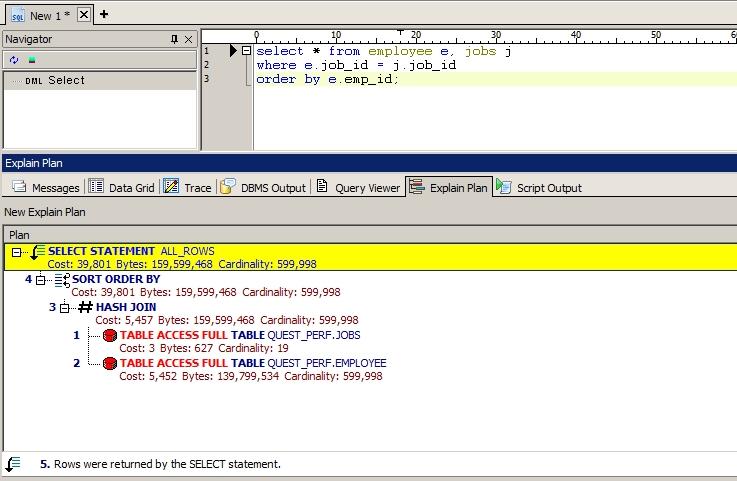
Task: Click the red EMPLOYEE table access icon
Action: pyautogui.click(x=109, y=363)
